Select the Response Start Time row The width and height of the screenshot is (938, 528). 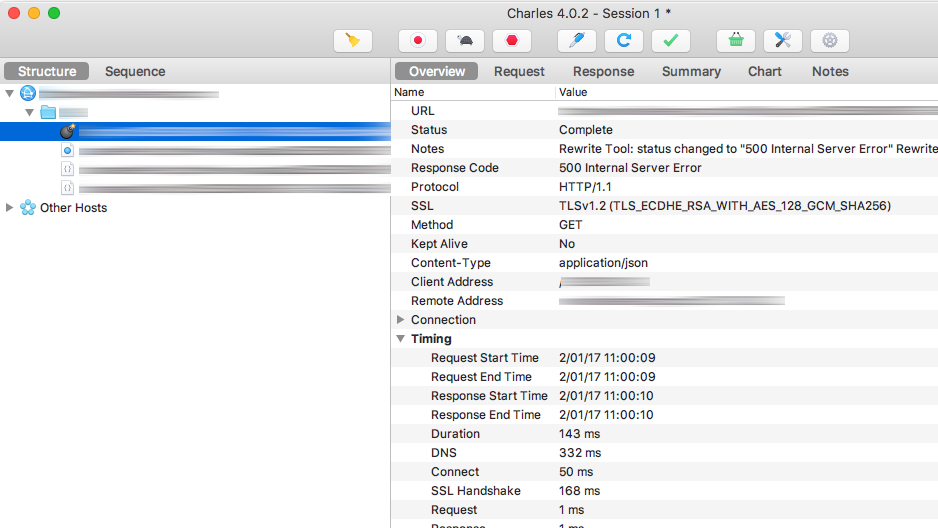point(665,396)
